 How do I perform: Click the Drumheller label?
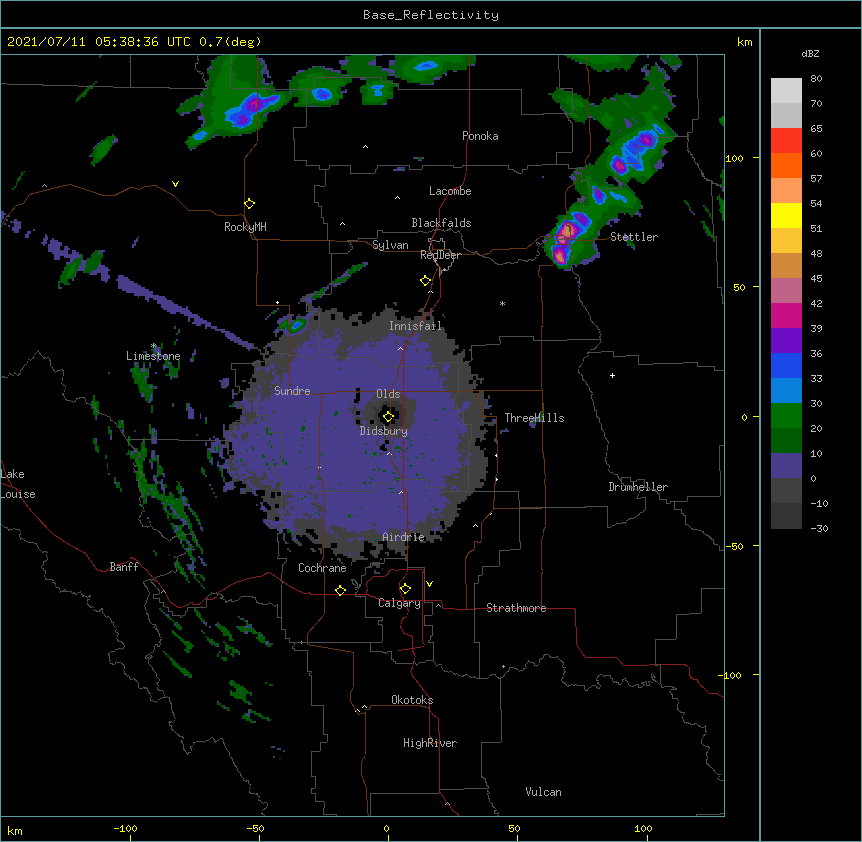pos(638,487)
